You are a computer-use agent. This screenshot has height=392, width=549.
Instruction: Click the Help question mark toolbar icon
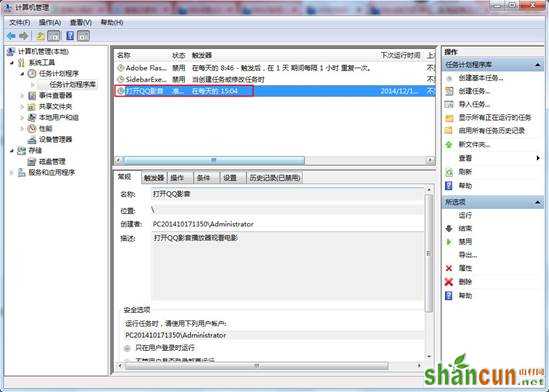[x=70, y=36]
